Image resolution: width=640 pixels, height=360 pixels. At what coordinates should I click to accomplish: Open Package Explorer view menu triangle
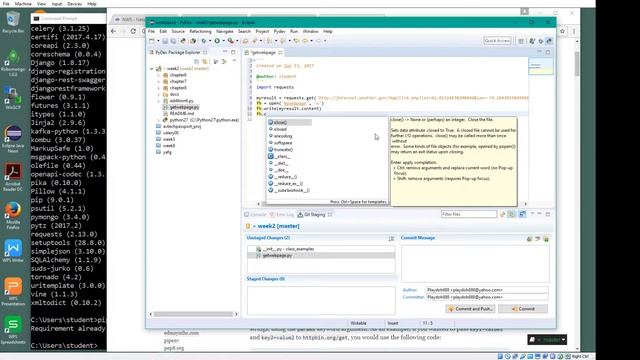(x=234, y=61)
